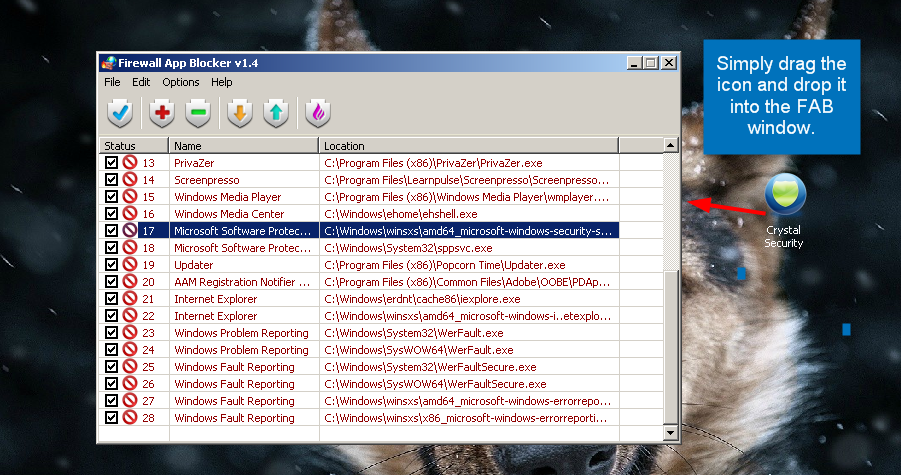The height and width of the screenshot is (475, 901).
Task: Click the SysWOW64 WerFaultSecure.exe path
Action: 435,384
